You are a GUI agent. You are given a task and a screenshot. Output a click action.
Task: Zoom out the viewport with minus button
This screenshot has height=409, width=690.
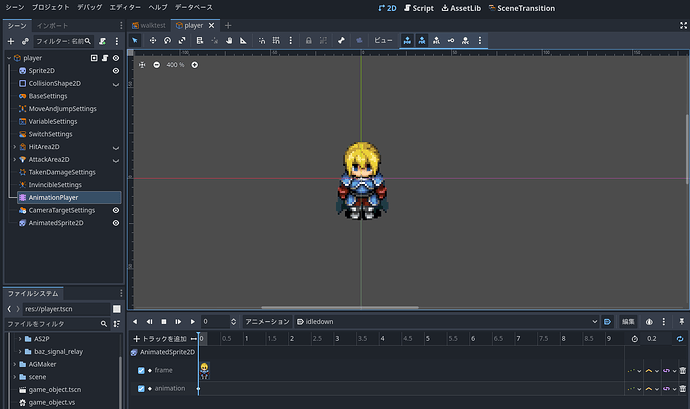pyautogui.click(x=157, y=65)
